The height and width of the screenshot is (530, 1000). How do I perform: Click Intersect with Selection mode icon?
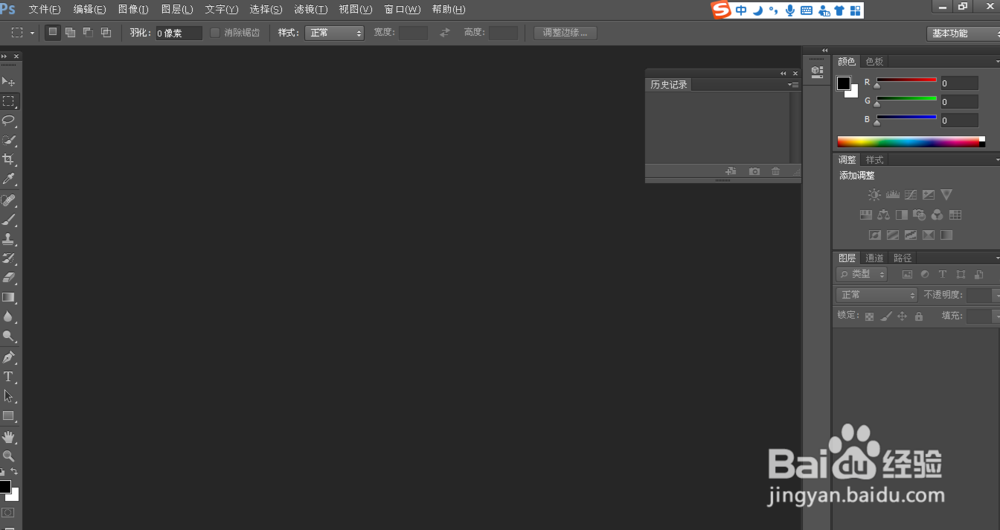tap(106, 32)
